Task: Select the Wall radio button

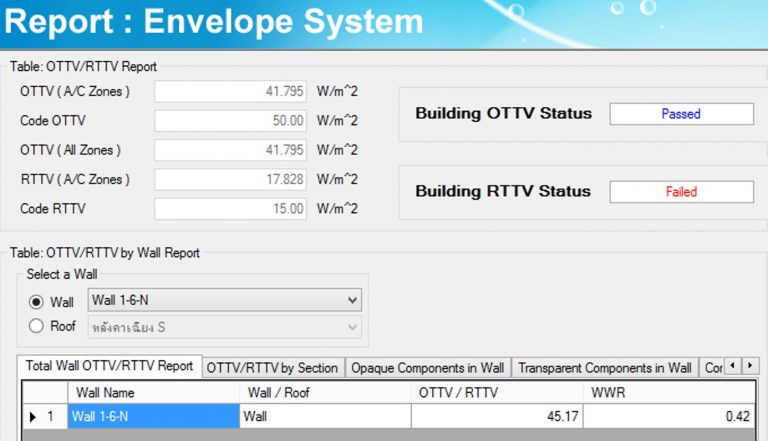Action: 38,302
